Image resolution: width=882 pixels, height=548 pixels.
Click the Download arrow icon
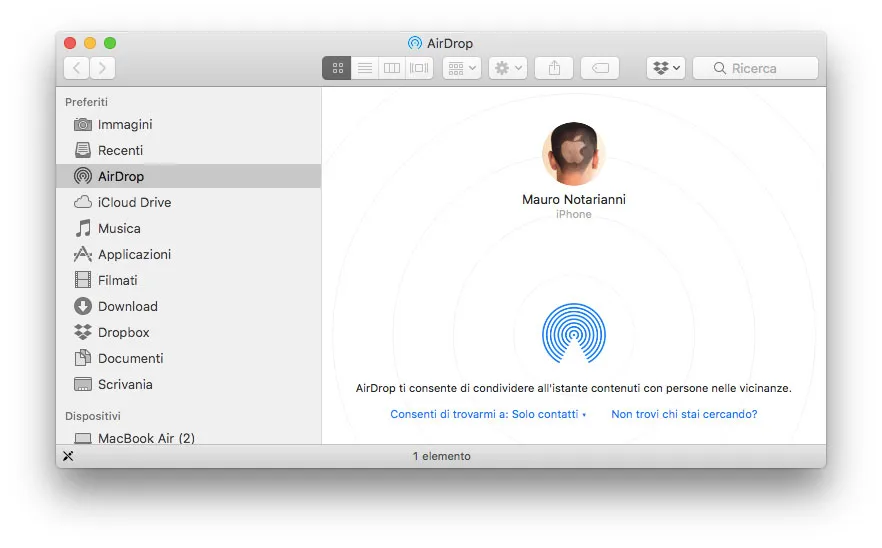tap(83, 306)
